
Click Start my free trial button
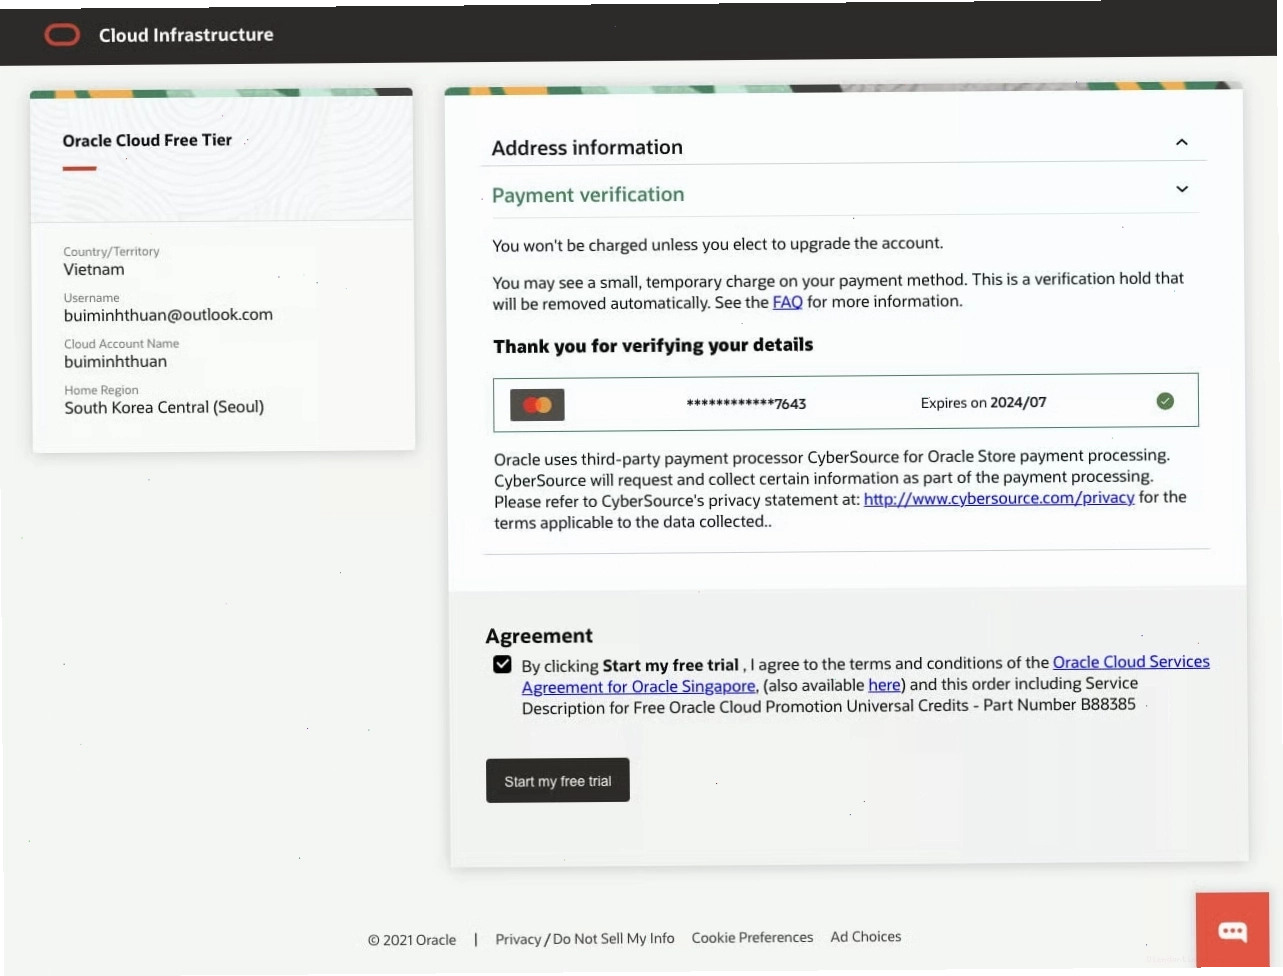pyautogui.click(x=558, y=780)
